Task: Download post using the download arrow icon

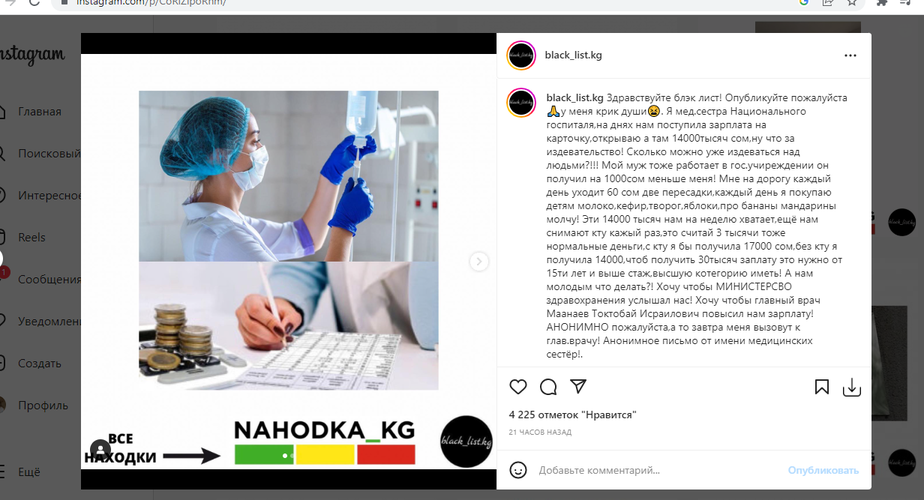Action: [852, 387]
